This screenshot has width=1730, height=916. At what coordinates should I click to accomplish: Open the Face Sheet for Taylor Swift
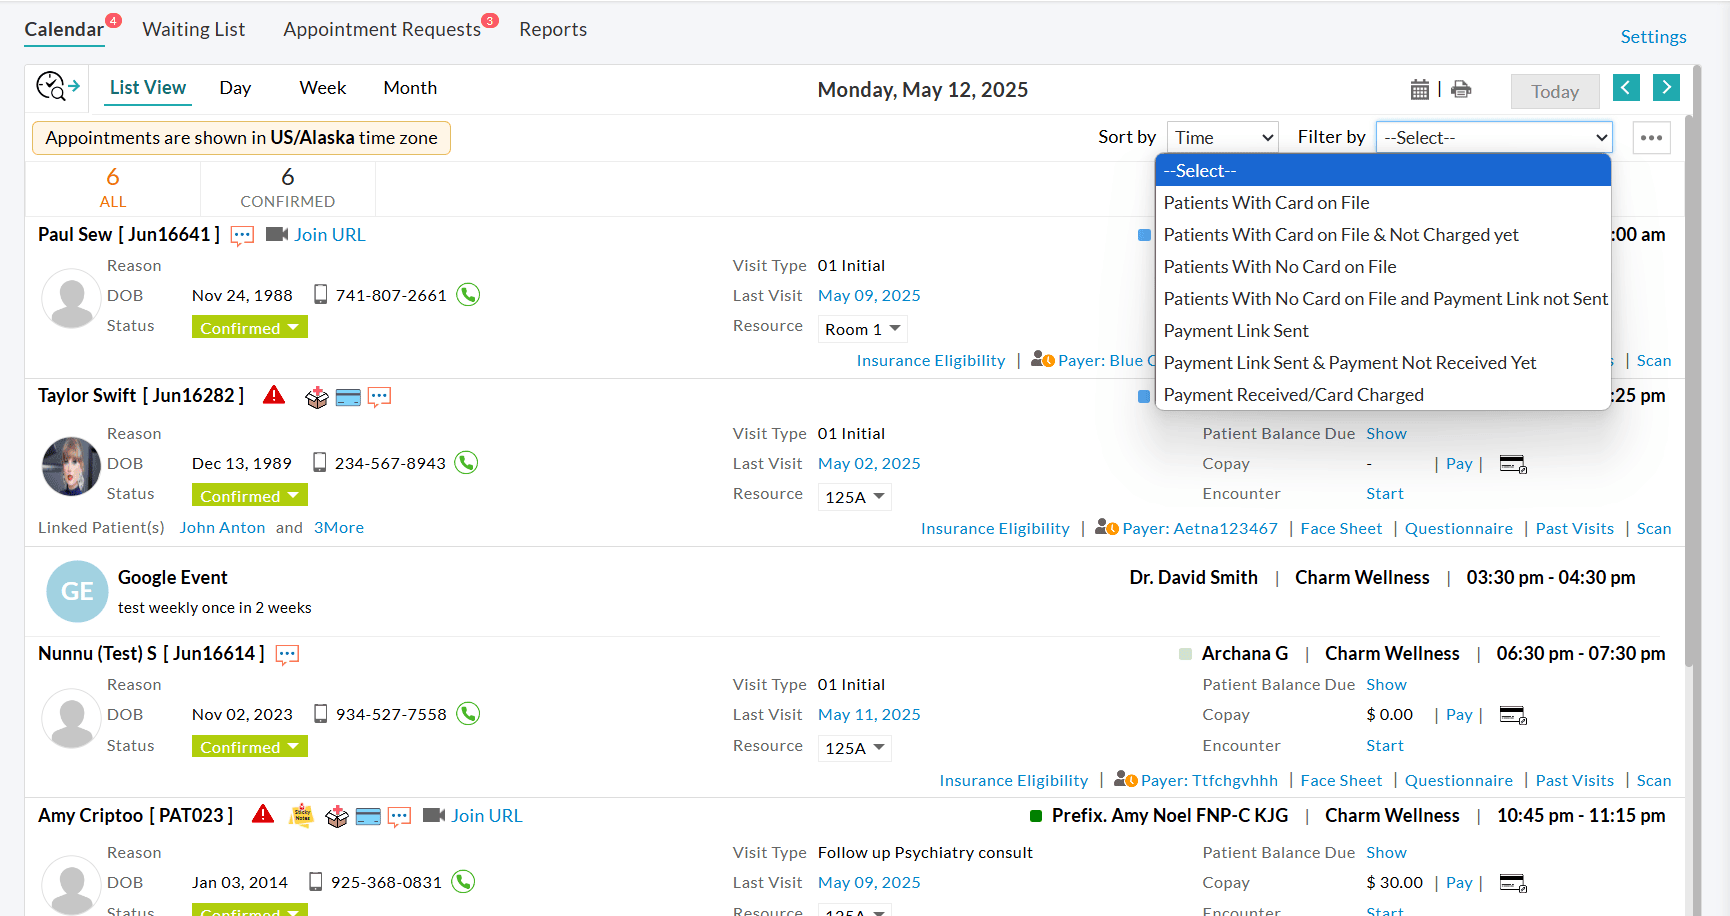(x=1341, y=528)
